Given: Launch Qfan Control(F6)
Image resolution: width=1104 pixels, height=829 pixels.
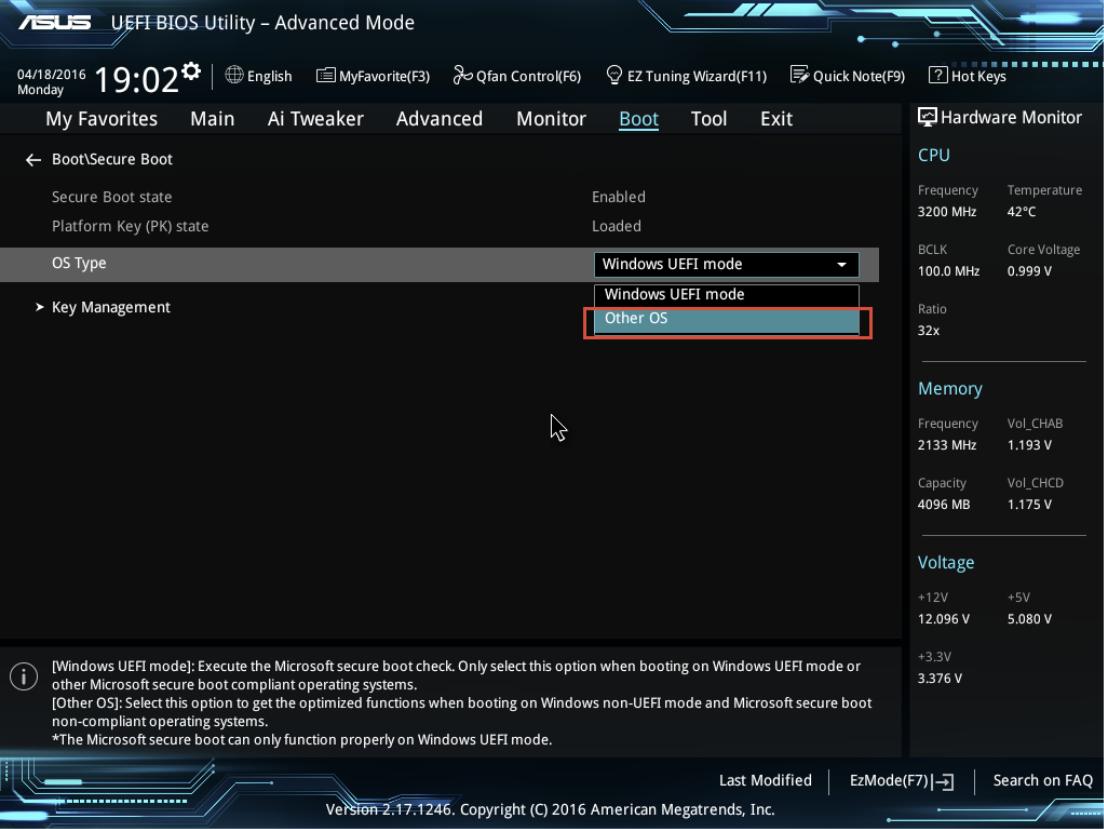Looking at the screenshot, I should pos(518,75).
